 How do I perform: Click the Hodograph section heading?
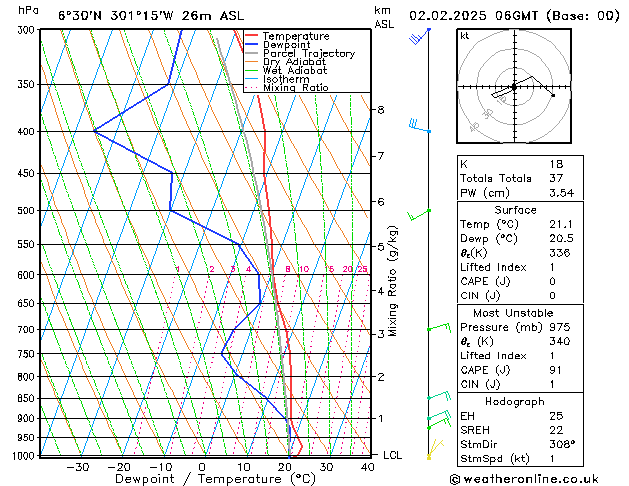(x=515, y=401)
